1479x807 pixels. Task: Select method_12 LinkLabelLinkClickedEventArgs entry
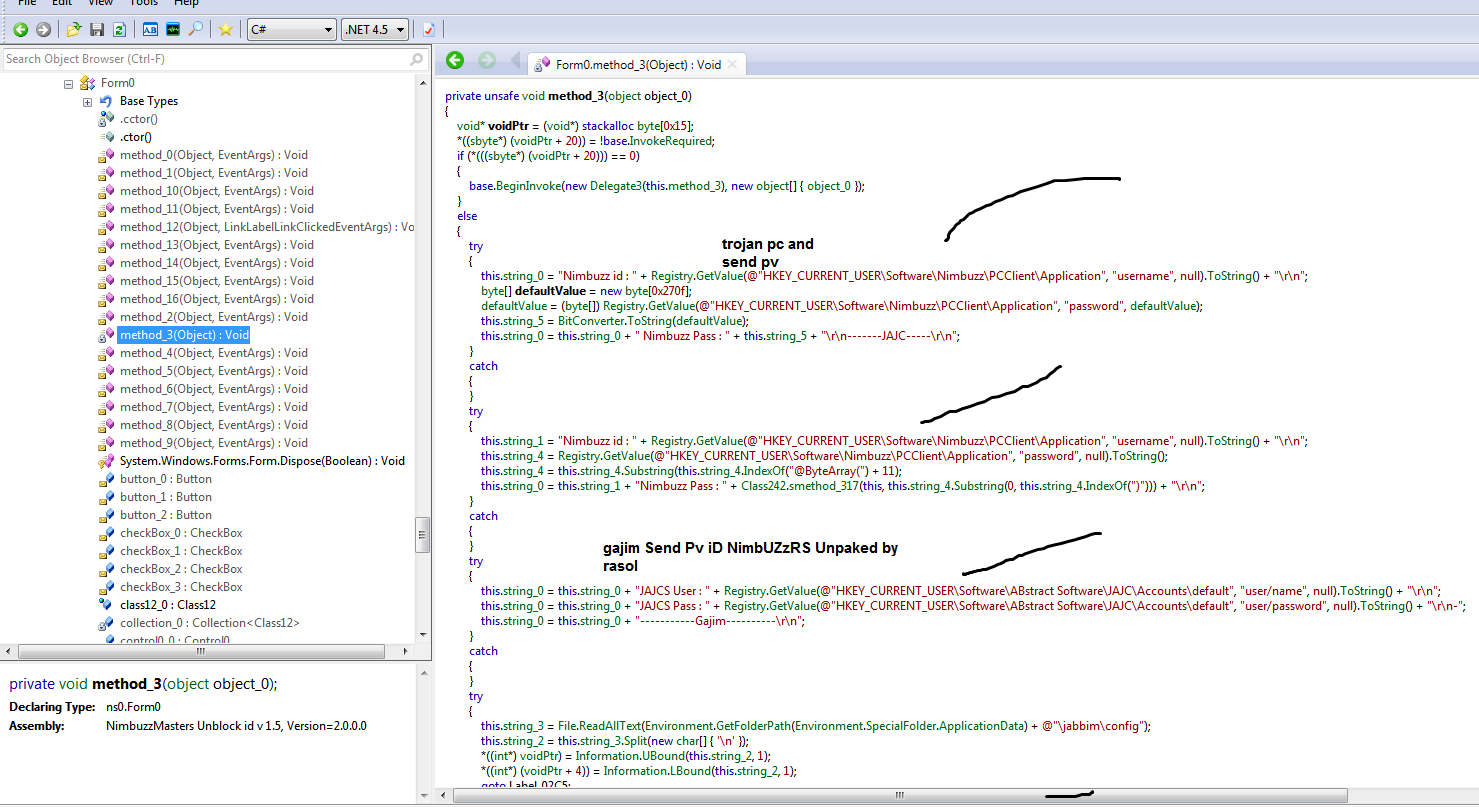[x=267, y=227]
